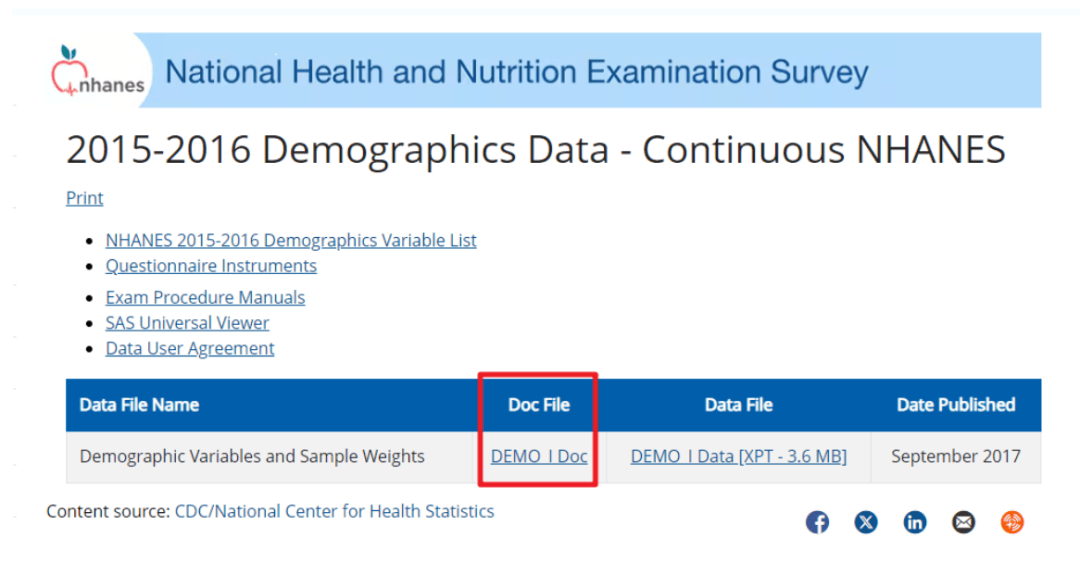Click the Doc File column header
Viewport: 1080px width, 562px height.
(539, 405)
